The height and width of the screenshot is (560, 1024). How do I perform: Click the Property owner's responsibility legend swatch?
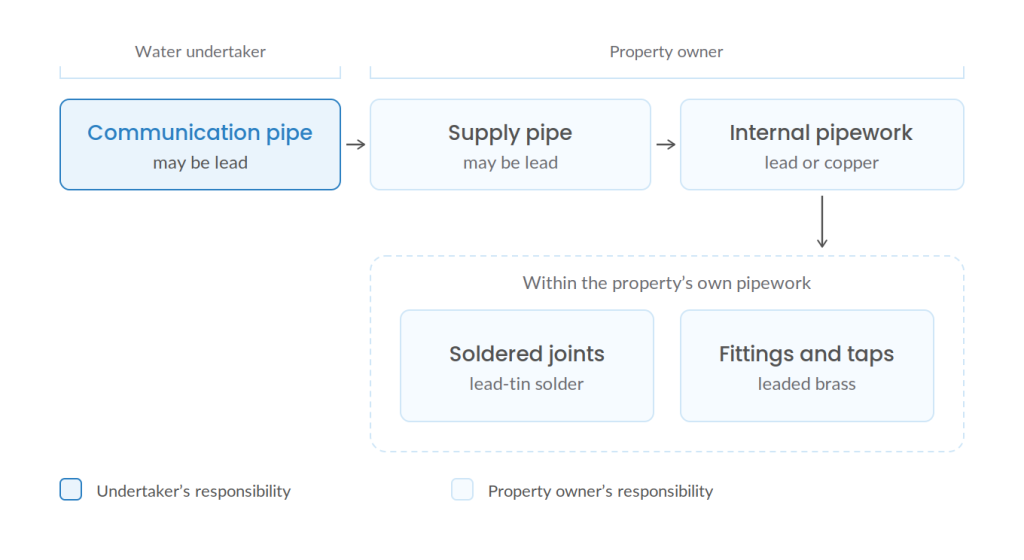click(462, 490)
